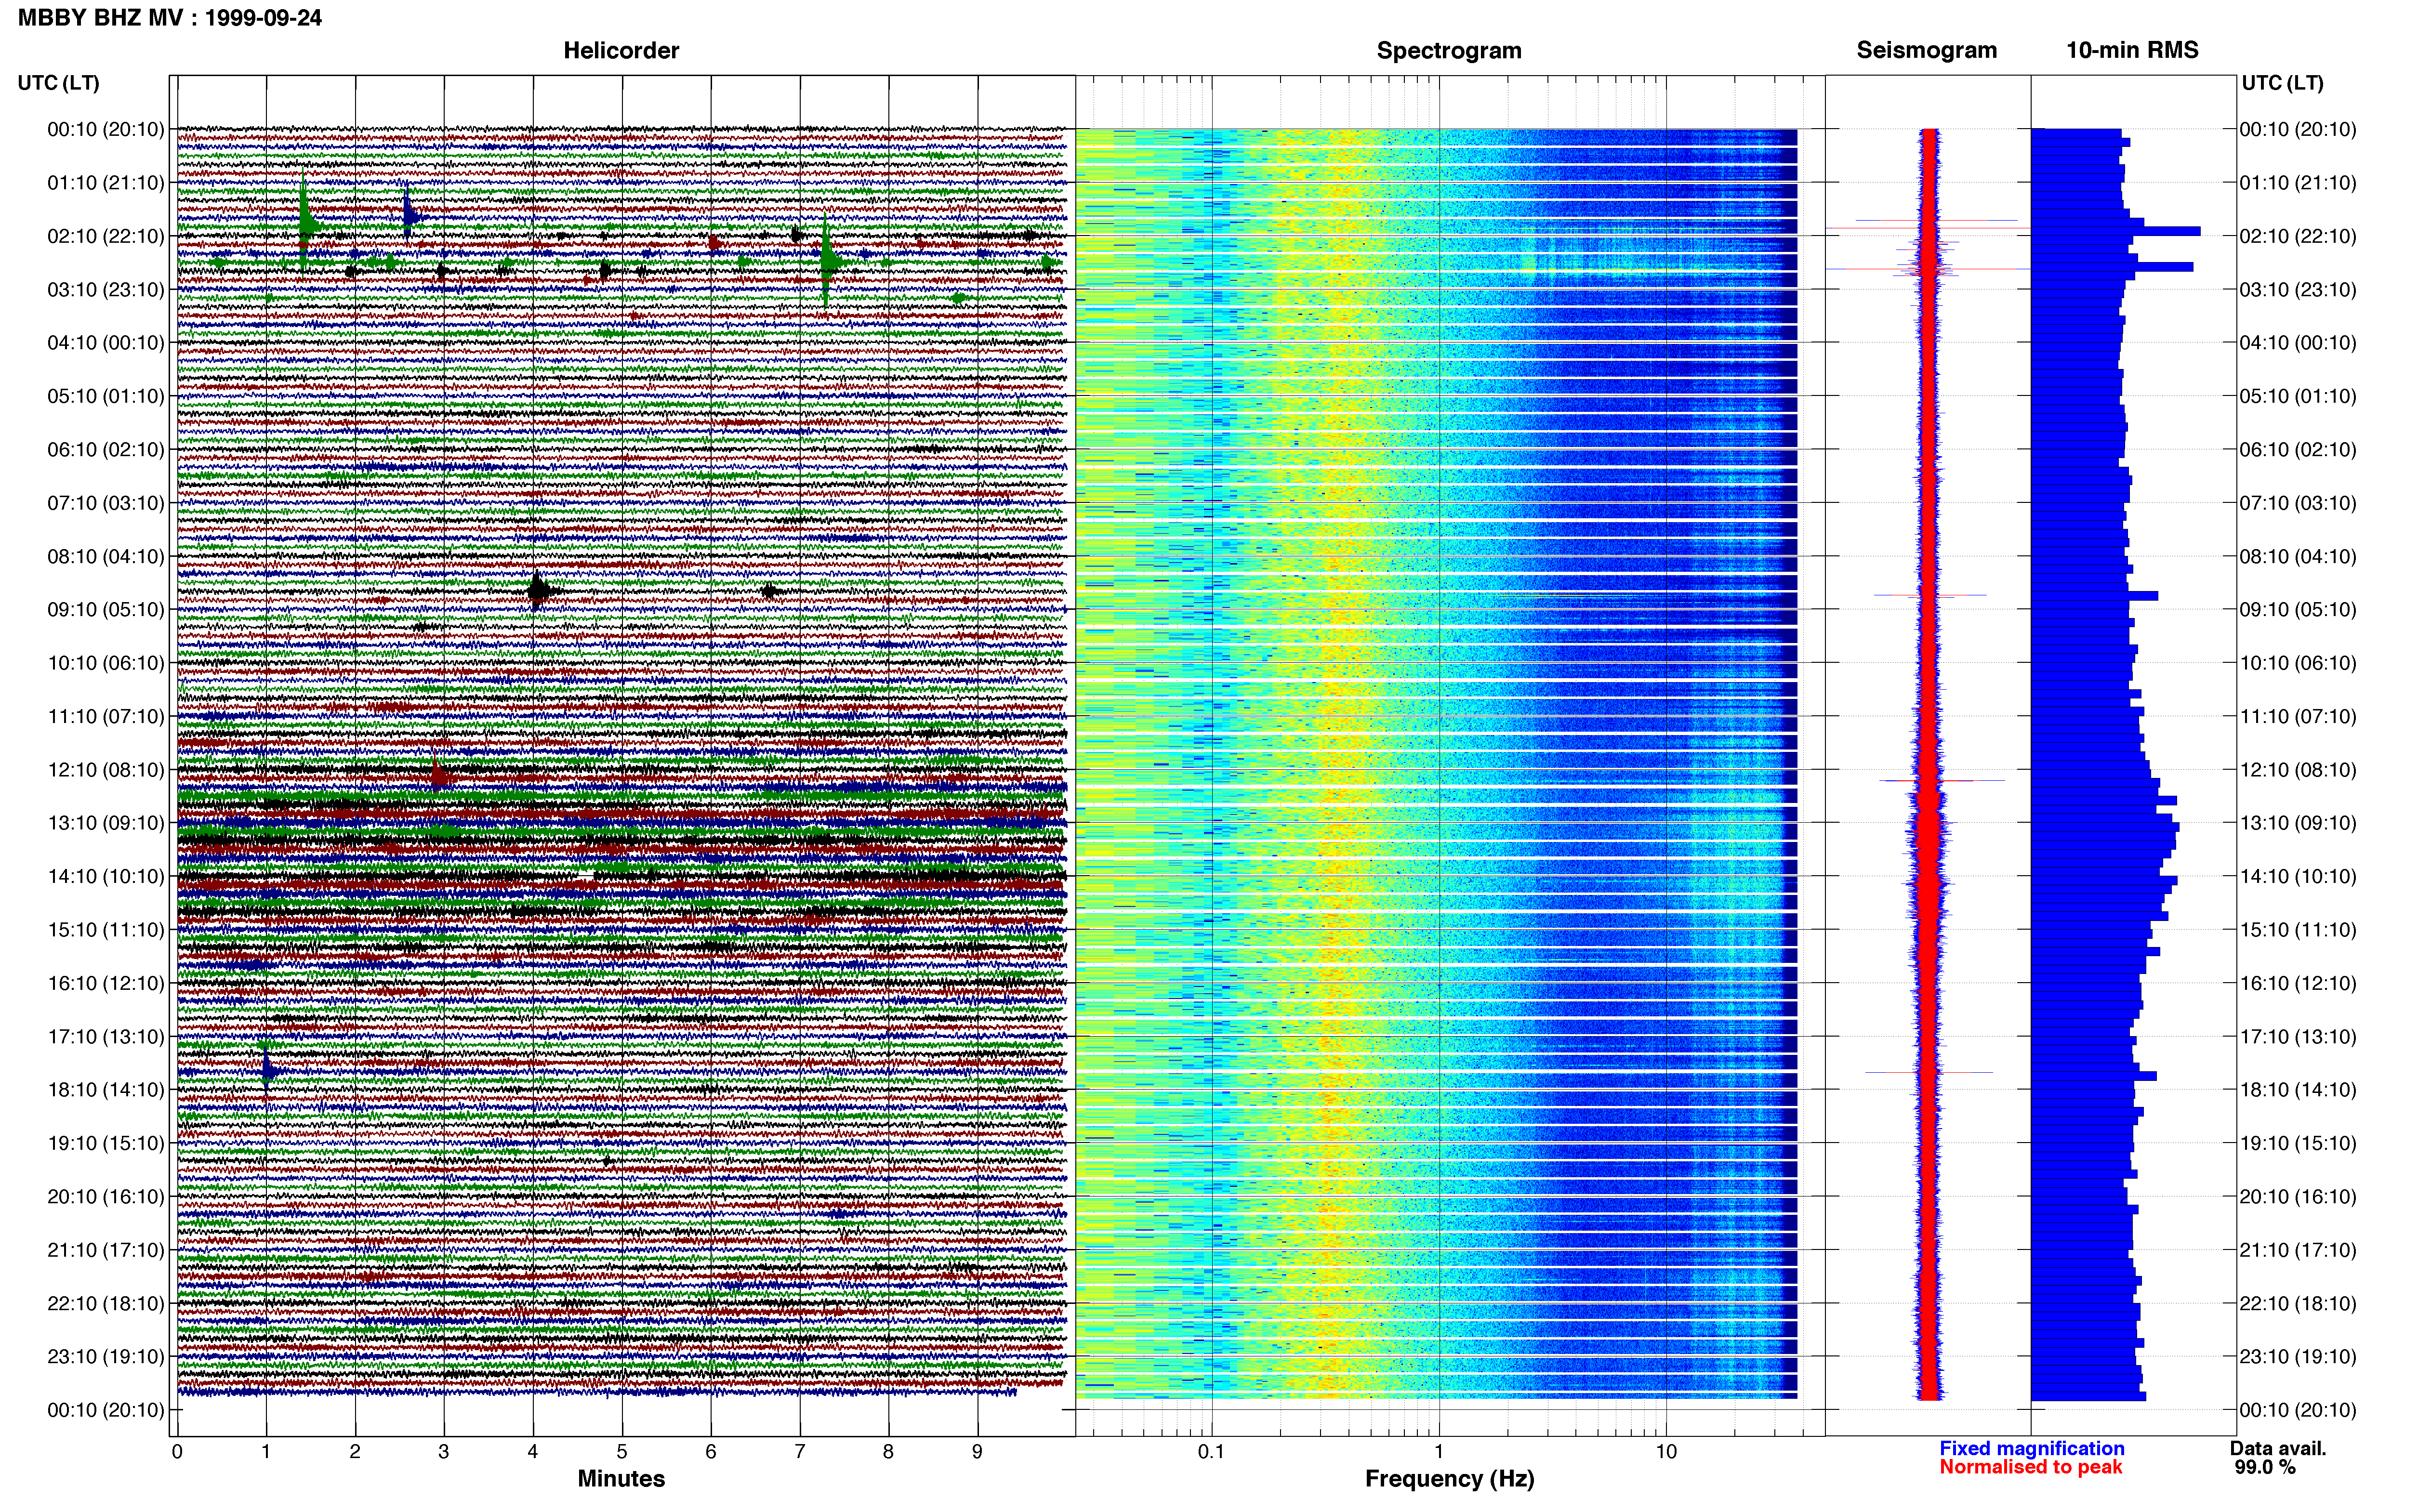This screenshot has width=2418, height=1512.
Task: Click the '10-min RMS' panel heading
Action: pos(2132,51)
